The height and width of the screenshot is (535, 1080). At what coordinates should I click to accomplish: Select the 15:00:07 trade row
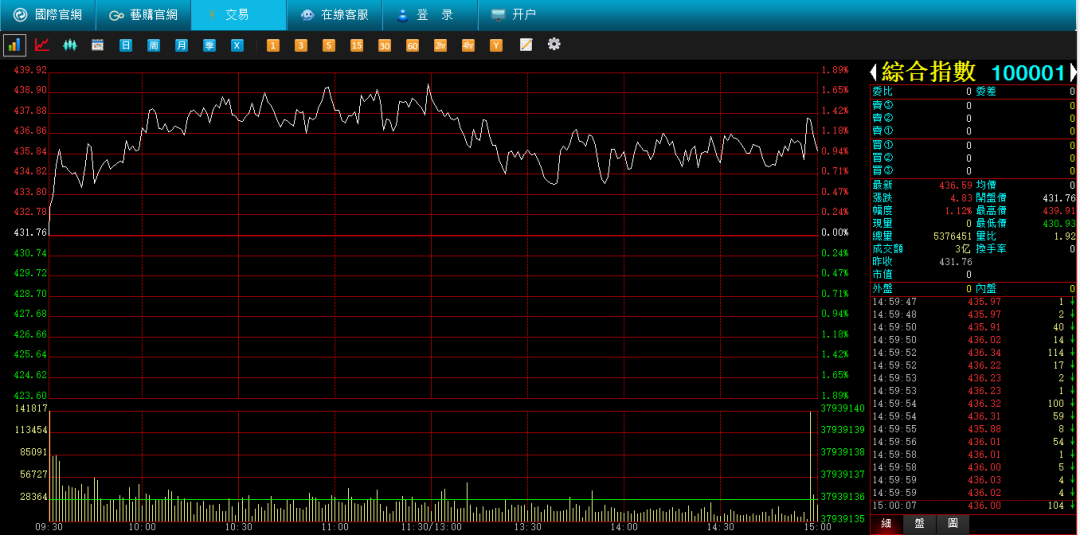tap(973, 506)
